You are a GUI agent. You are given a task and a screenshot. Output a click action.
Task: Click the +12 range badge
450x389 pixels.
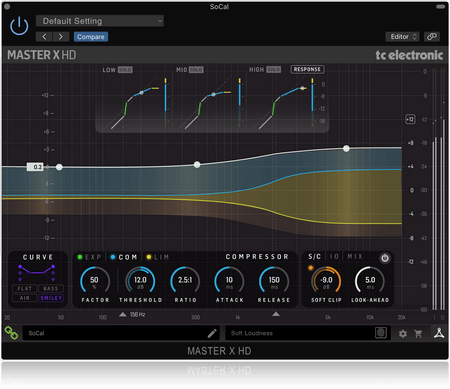coord(410,119)
